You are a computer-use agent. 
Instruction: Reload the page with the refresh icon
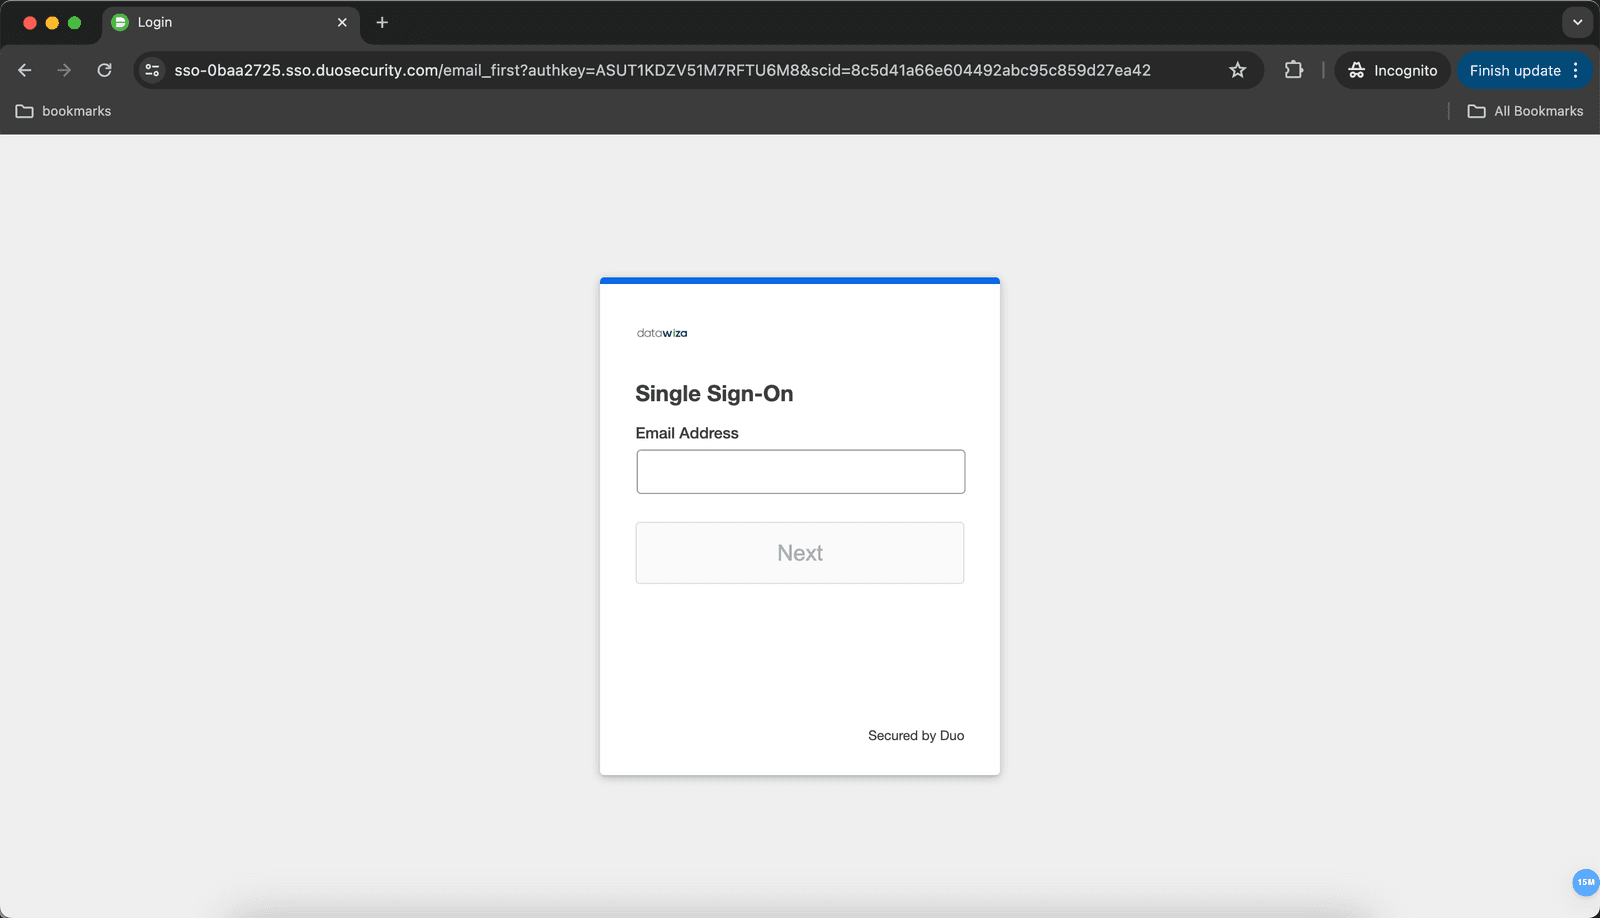pyautogui.click(x=104, y=70)
